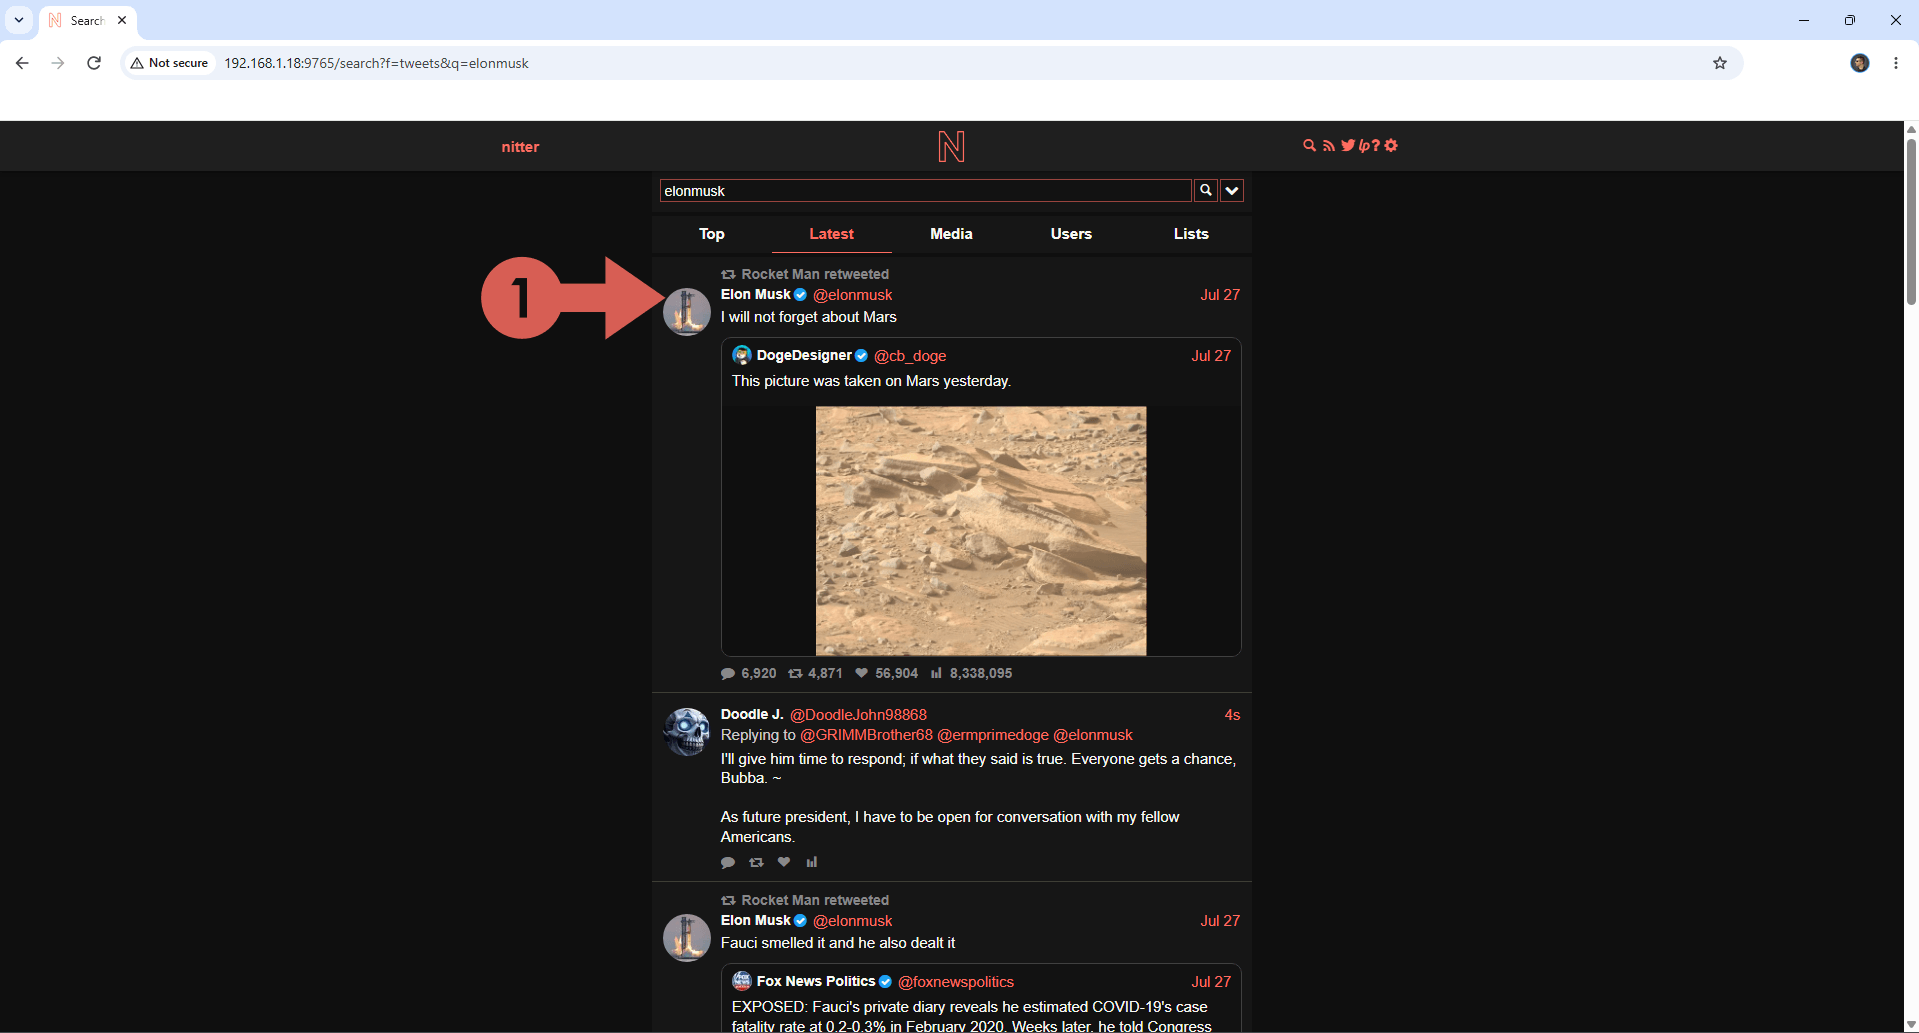Open @ermprimedoge mention link
Screen dimensions: 1919x1033
click(x=994, y=735)
